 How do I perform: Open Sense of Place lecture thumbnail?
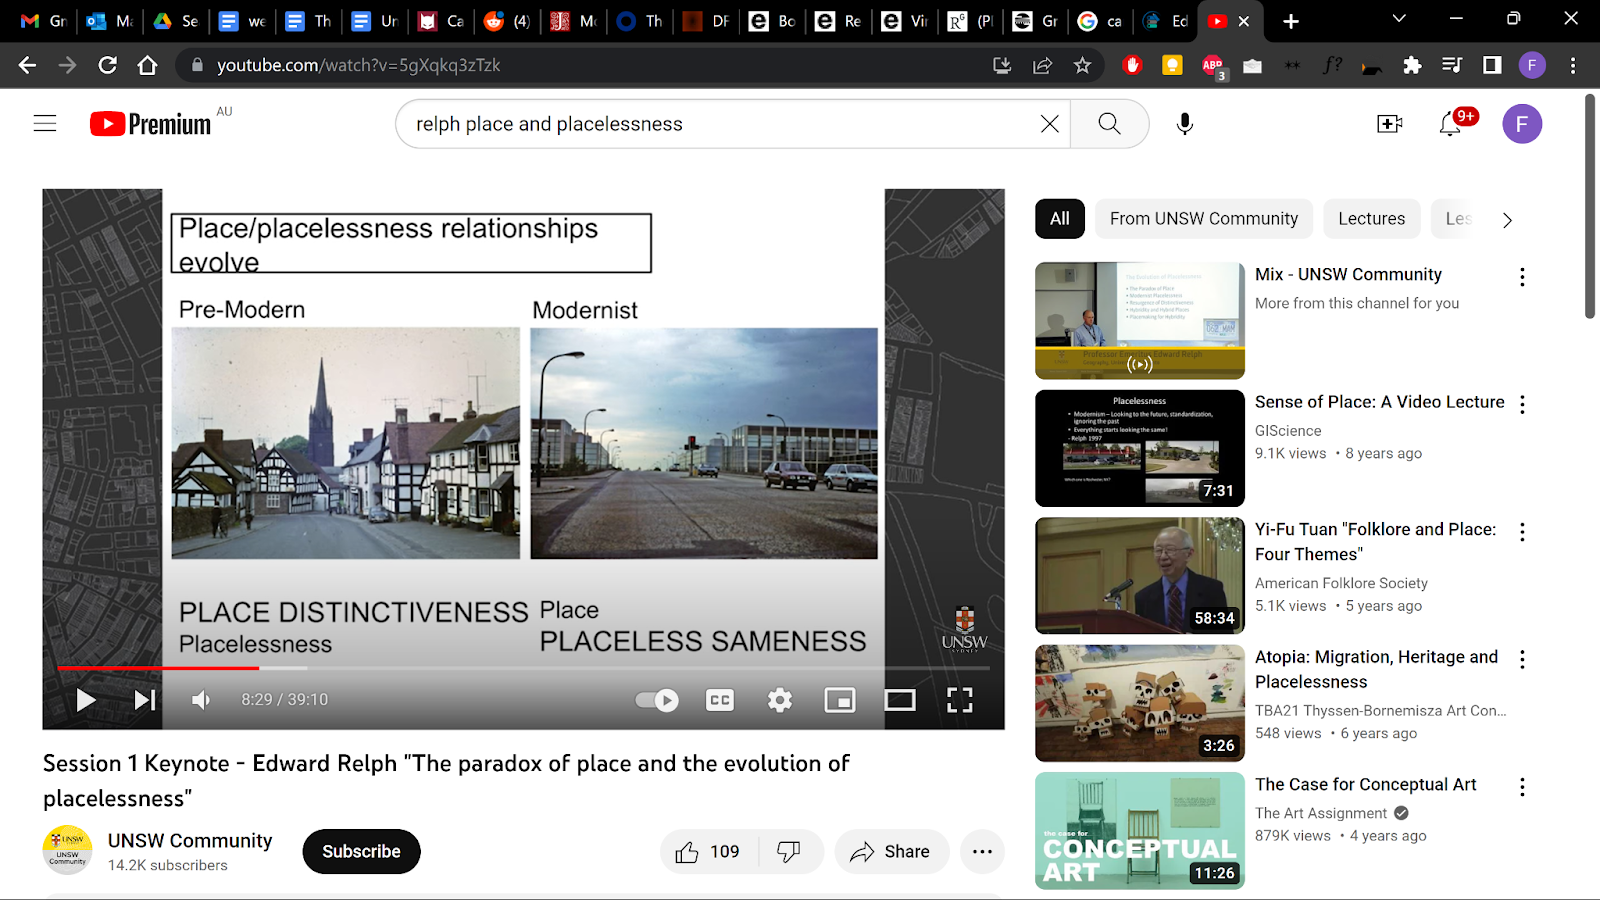[x=1140, y=448]
